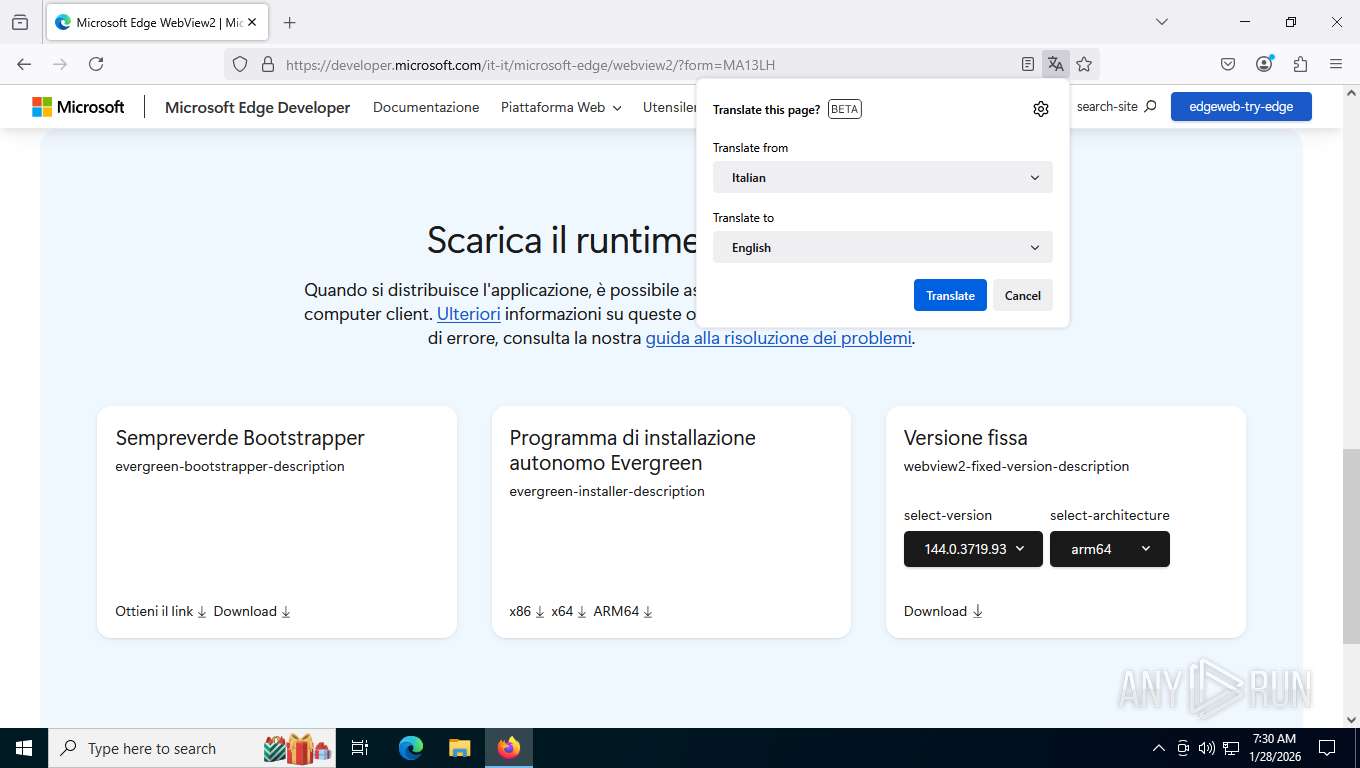Screen dimensions: 1360x768
Task: Click the page vertical scrollbar thumb
Action: coord(1350,547)
